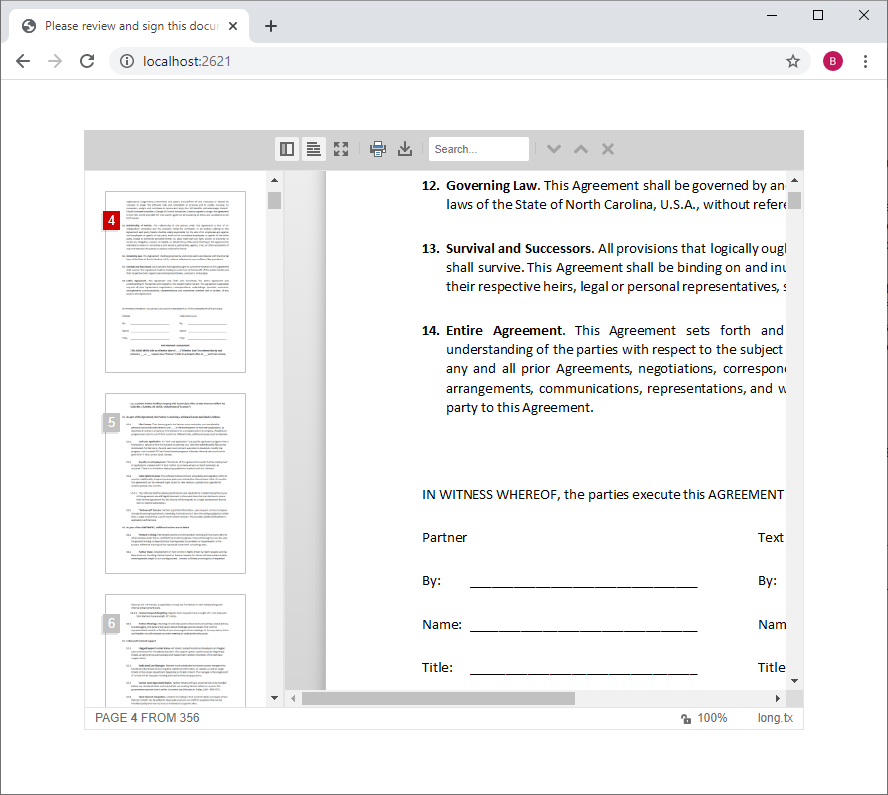Screen dimensions: 888x795
Task: Open the profile B avatar
Action: coord(832,61)
